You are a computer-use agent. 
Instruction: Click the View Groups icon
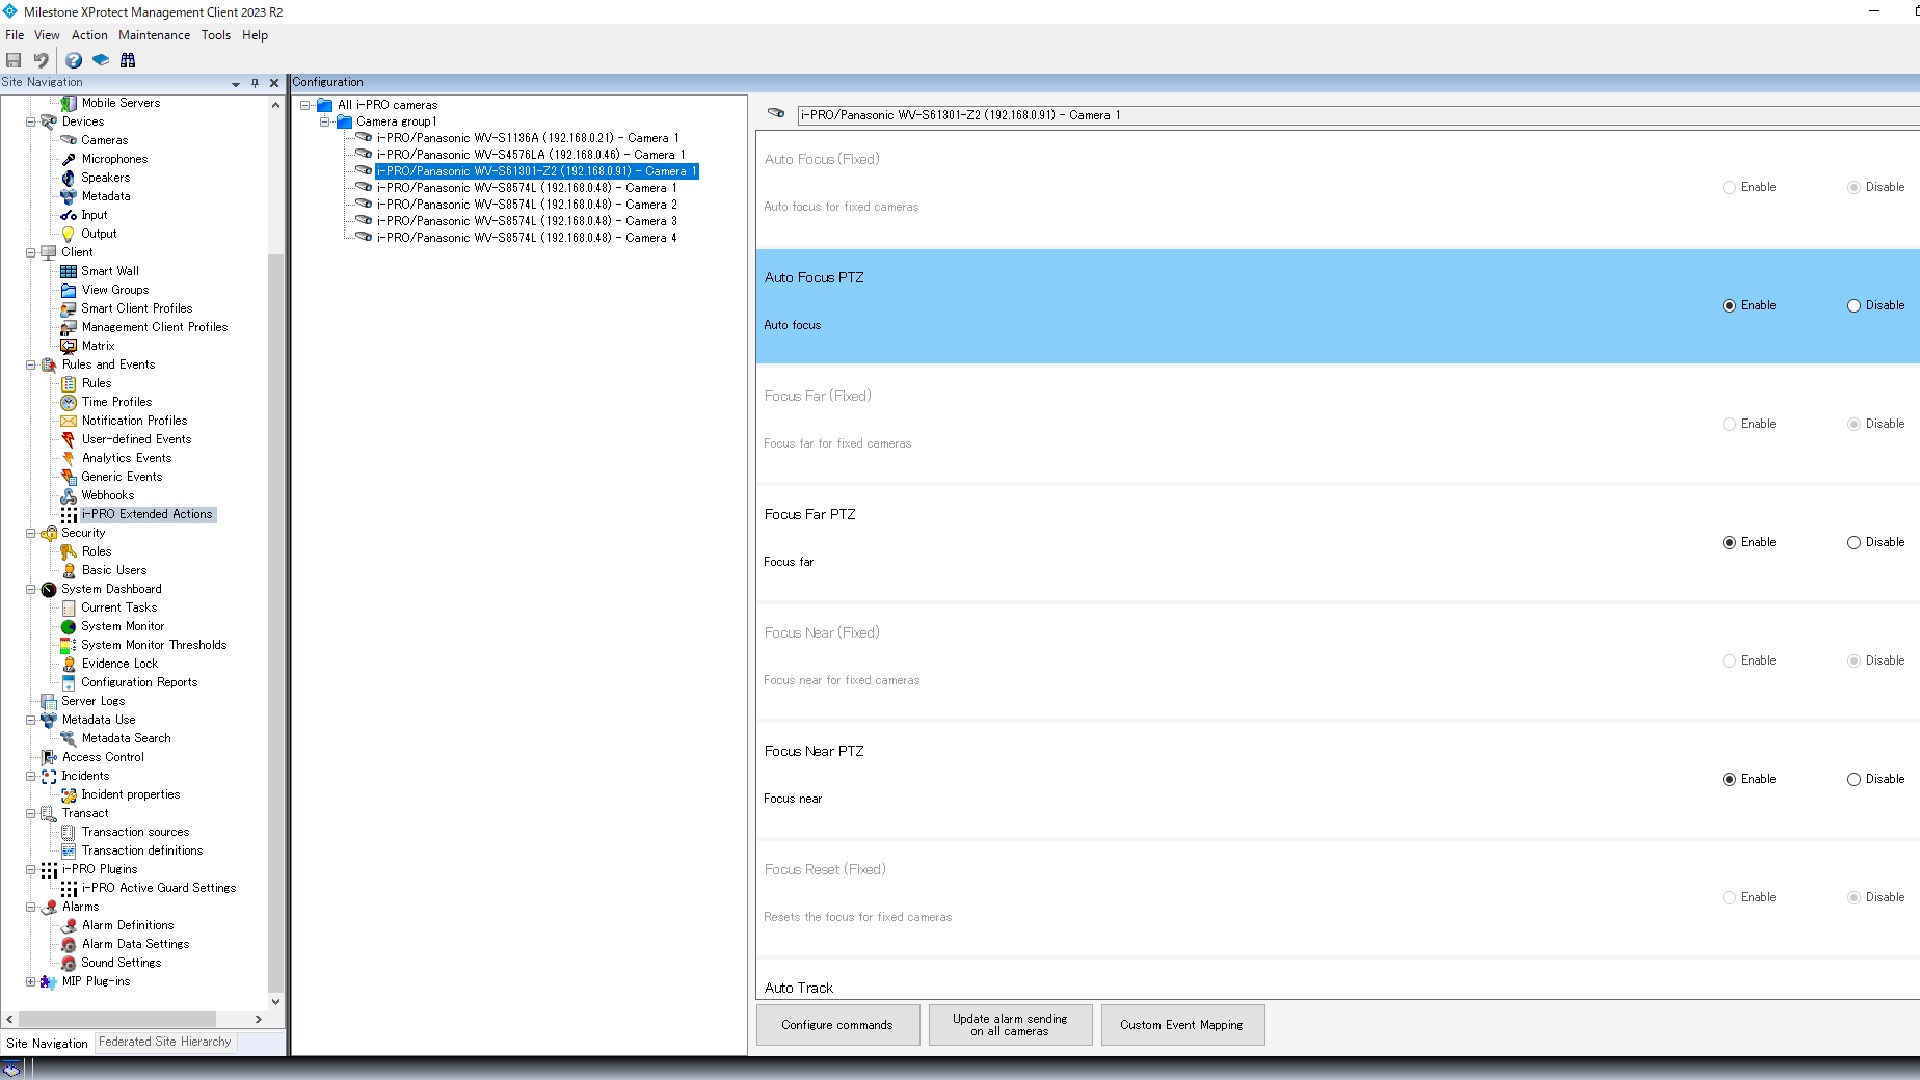(x=68, y=290)
